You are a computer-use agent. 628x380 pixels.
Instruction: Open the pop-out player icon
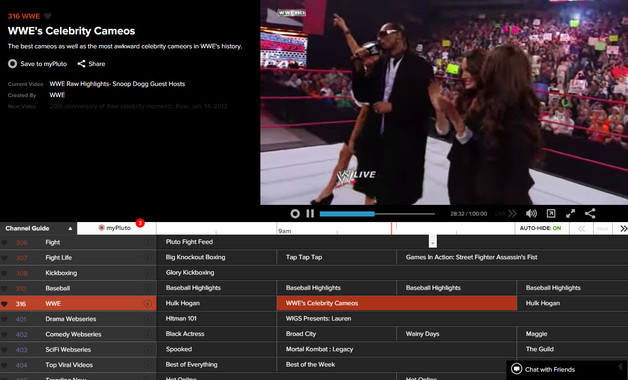551,213
